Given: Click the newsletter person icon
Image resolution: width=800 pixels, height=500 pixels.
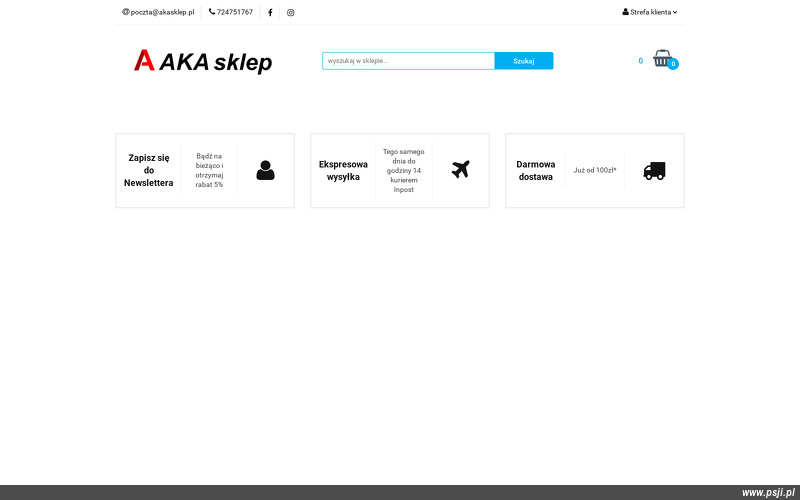Looking at the screenshot, I should (x=265, y=170).
